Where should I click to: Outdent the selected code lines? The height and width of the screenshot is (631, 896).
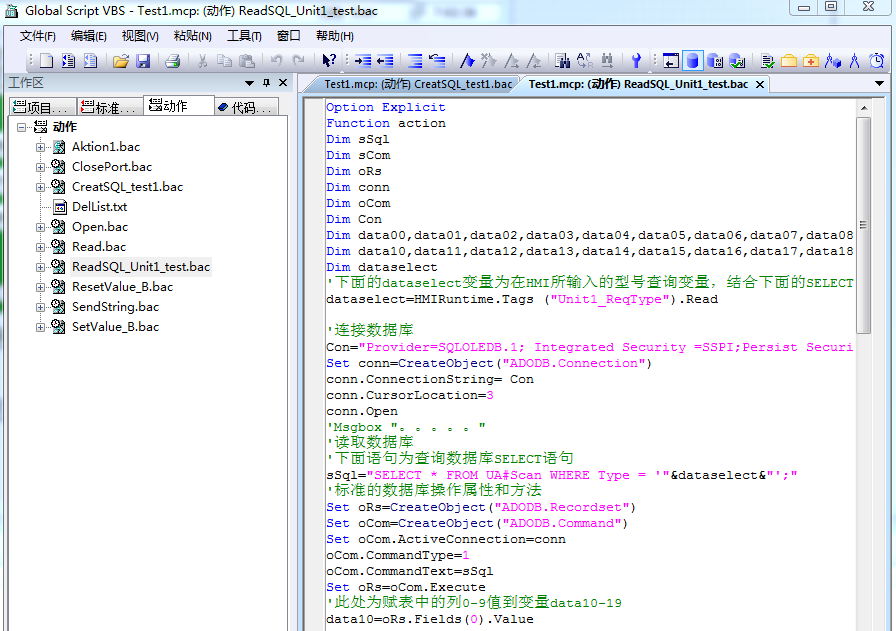click(385, 61)
